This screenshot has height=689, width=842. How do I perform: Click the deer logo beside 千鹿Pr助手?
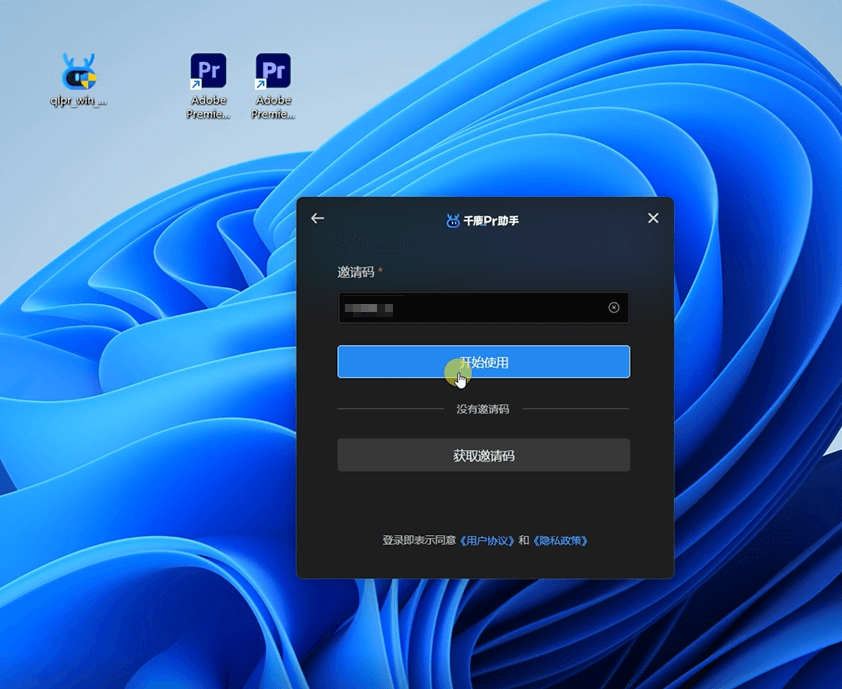(453, 220)
